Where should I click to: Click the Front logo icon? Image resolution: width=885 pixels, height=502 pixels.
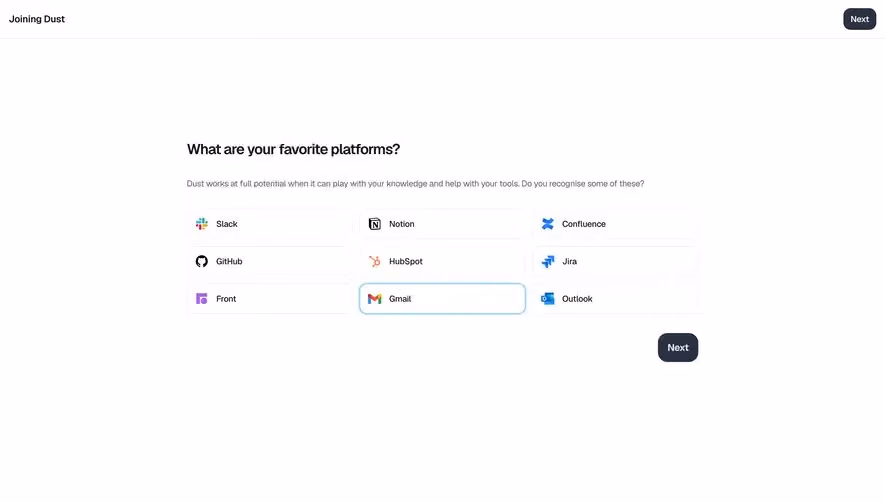pyautogui.click(x=201, y=298)
